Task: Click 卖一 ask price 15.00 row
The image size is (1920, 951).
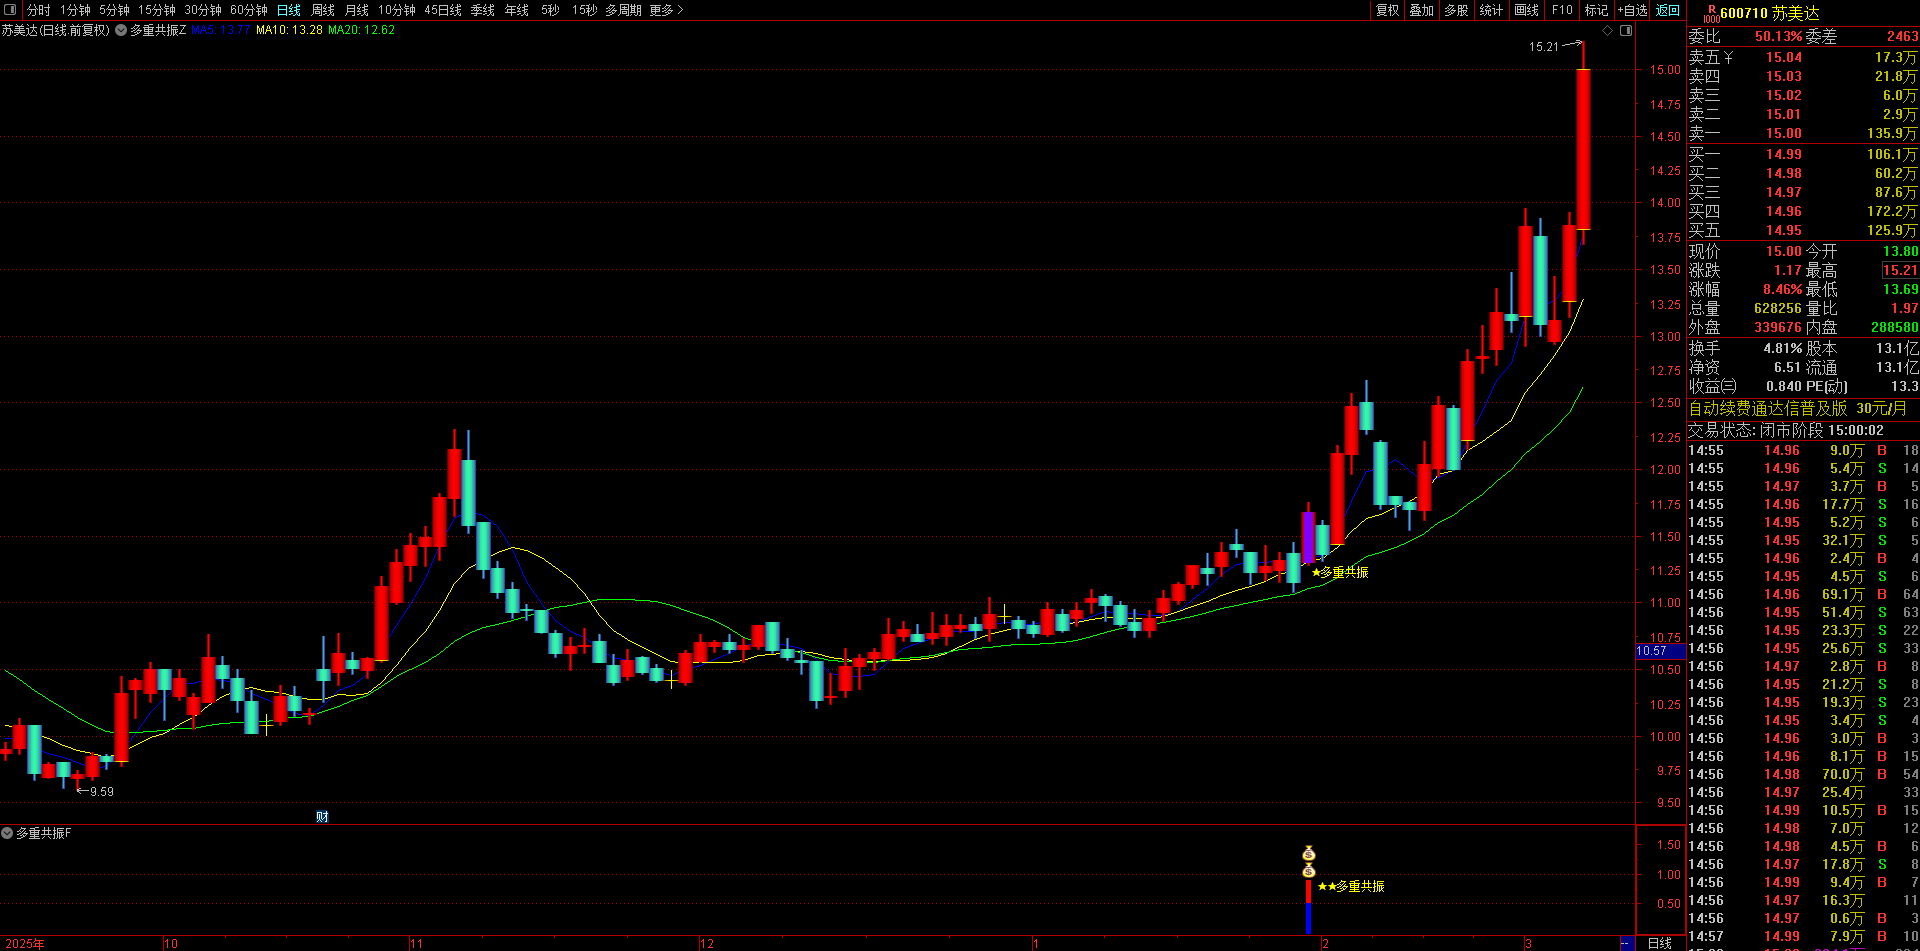Action: (1803, 133)
